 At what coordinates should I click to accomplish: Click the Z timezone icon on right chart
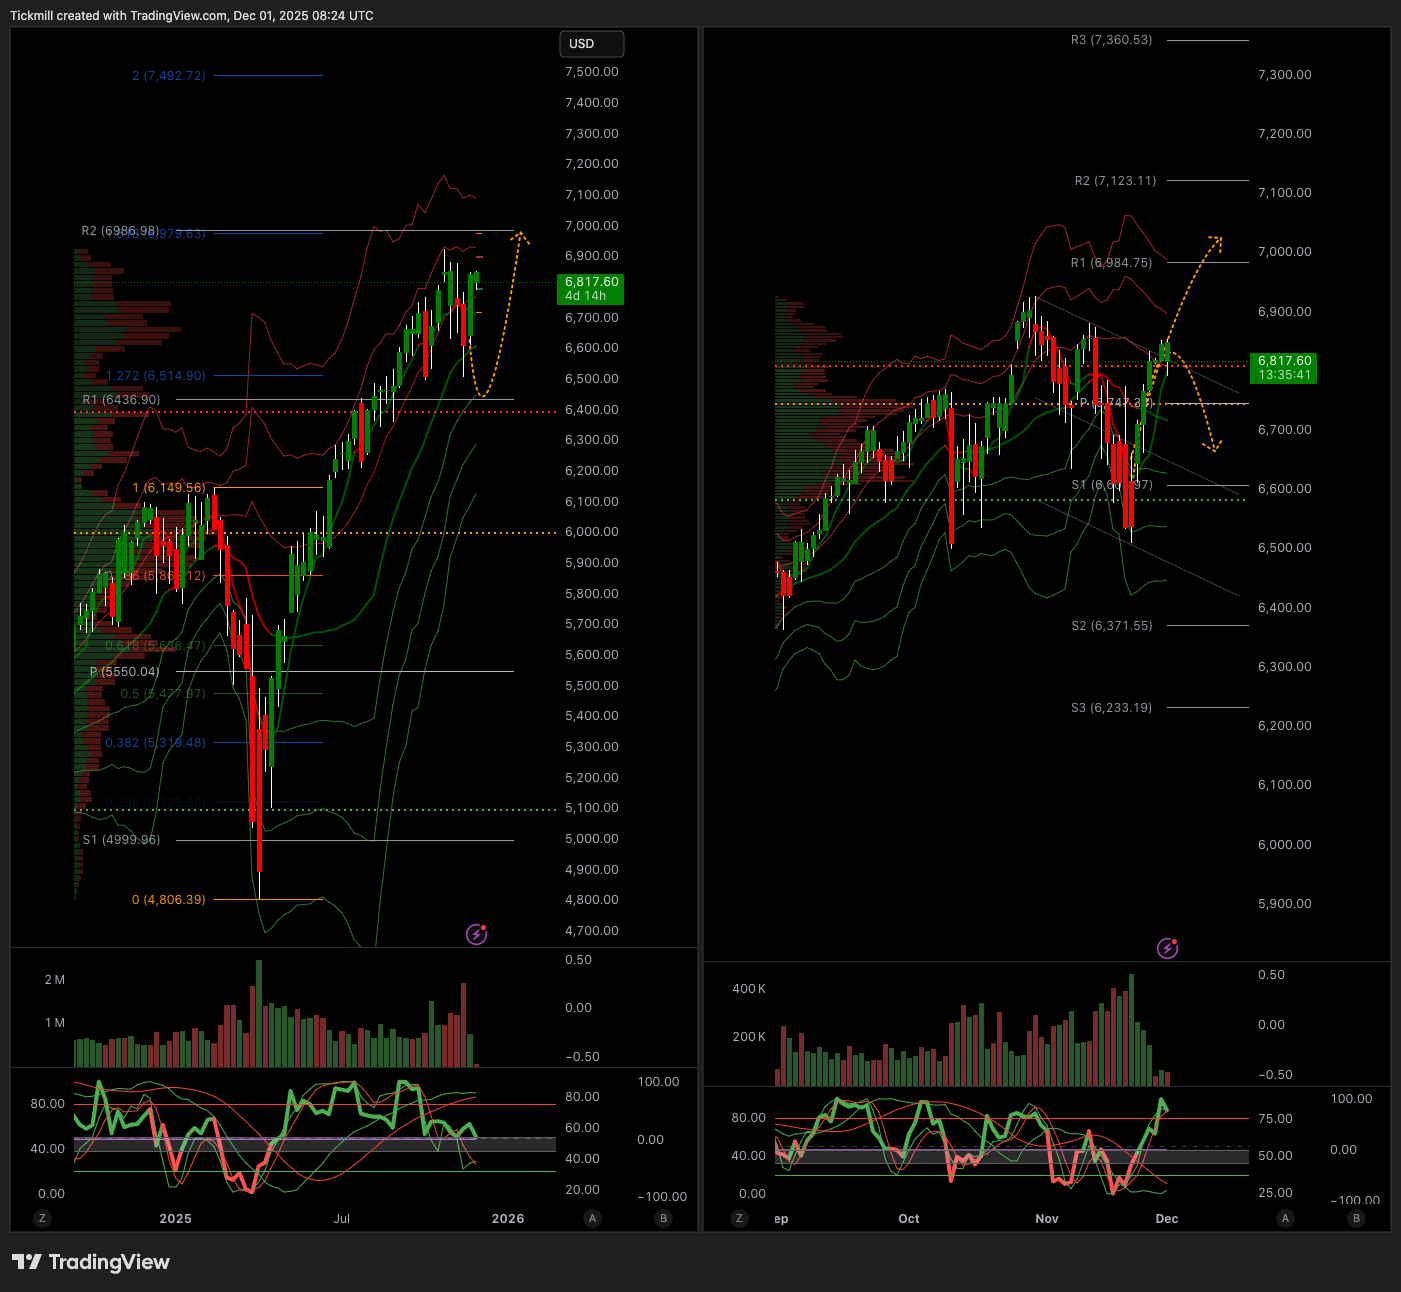click(739, 1218)
